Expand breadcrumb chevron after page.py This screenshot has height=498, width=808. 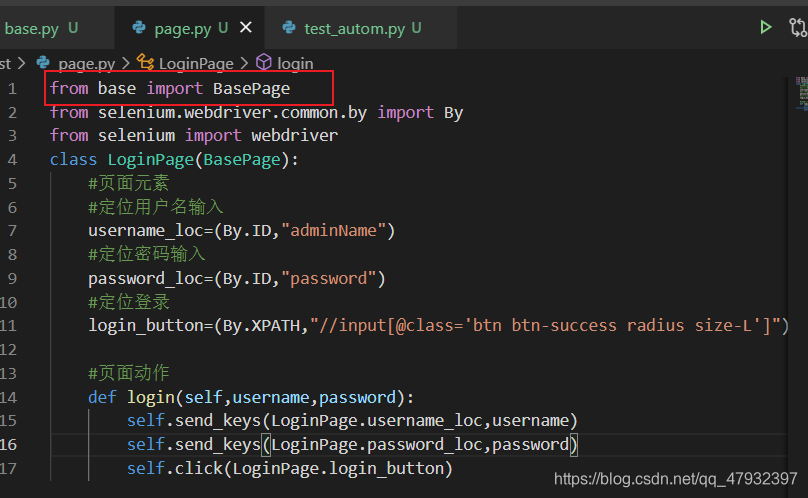click(126, 63)
